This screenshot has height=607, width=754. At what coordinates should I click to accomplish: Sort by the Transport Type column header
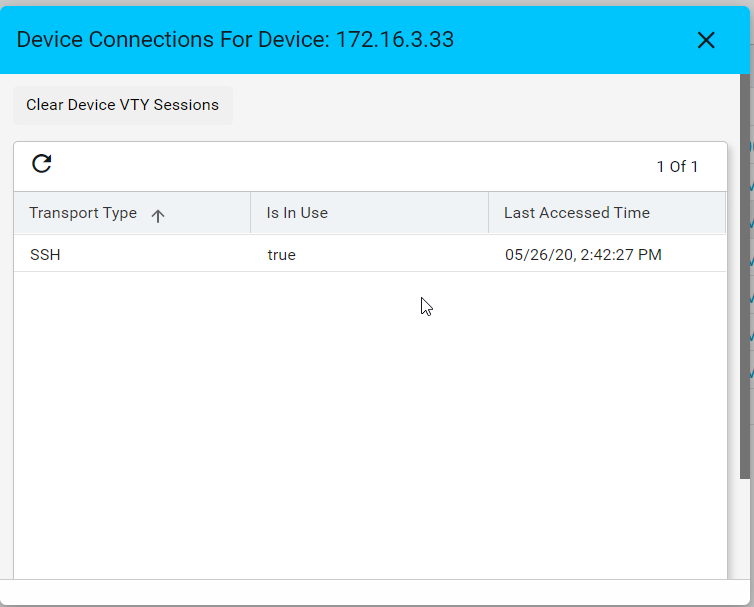[83, 213]
